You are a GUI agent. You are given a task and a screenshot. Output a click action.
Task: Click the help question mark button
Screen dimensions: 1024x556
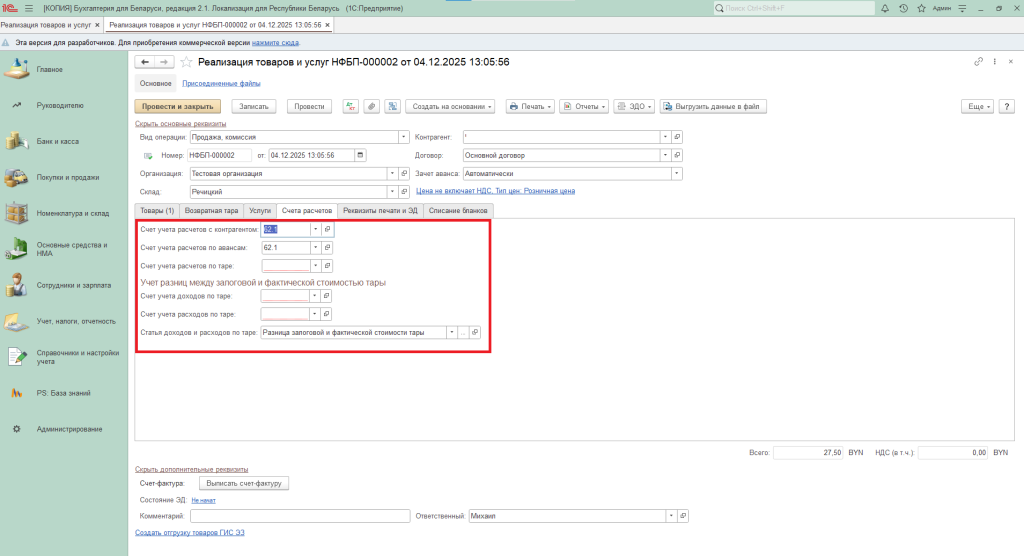pyautogui.click(x=1006, y=106)
